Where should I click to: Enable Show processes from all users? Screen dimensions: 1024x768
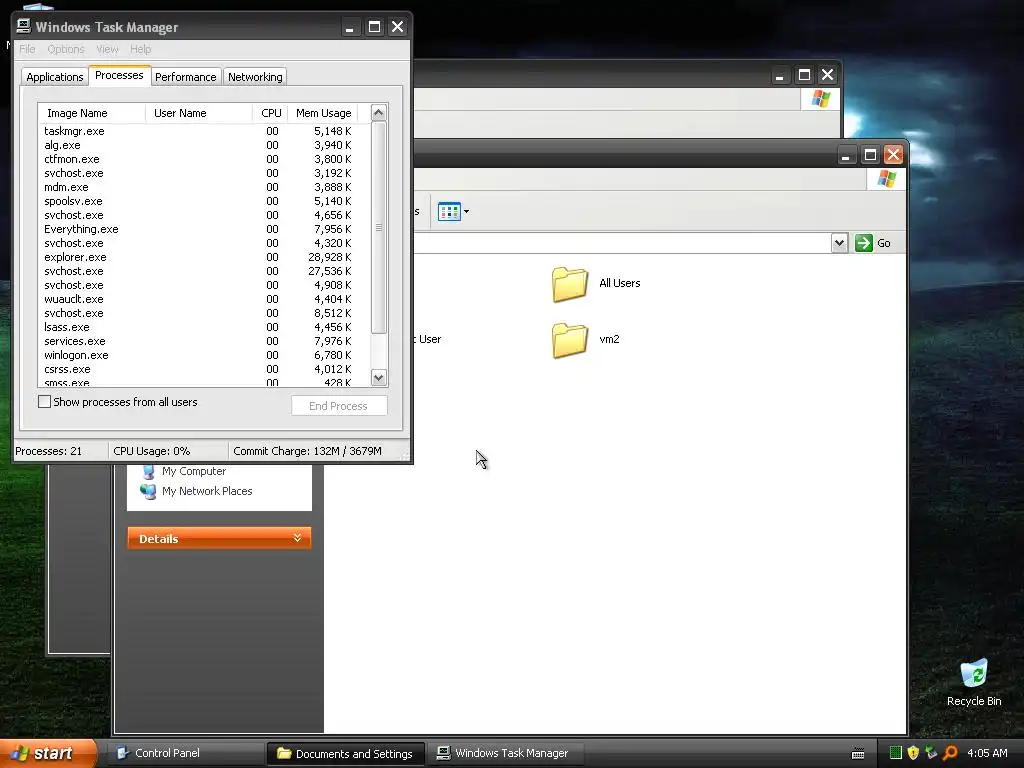tap(44, 402)
